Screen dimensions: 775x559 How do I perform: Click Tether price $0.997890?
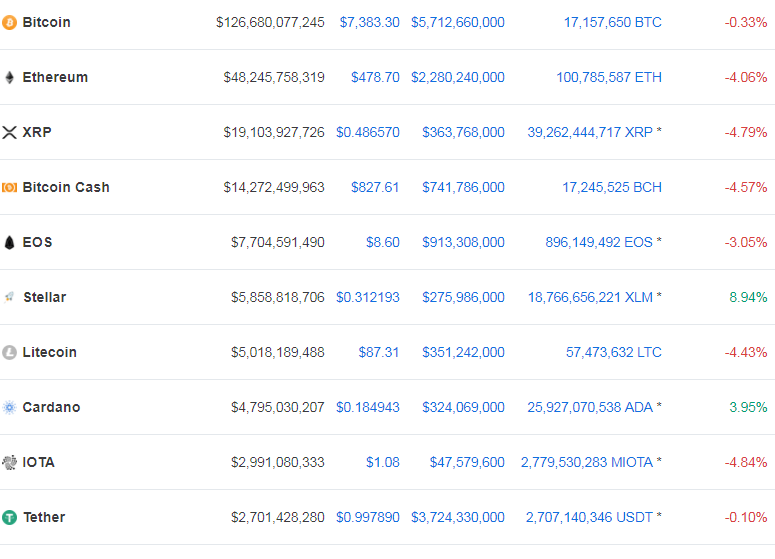point(368,517)
